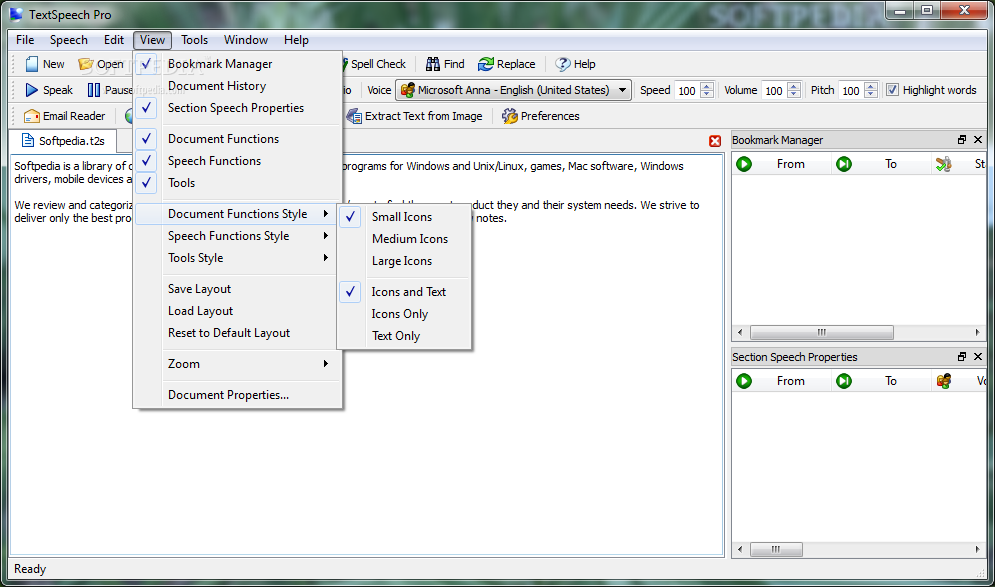The width and height of the screenshot is (995, 587).
Task: Close the Bookmark Manager panel
Action: tap(978, 140)
